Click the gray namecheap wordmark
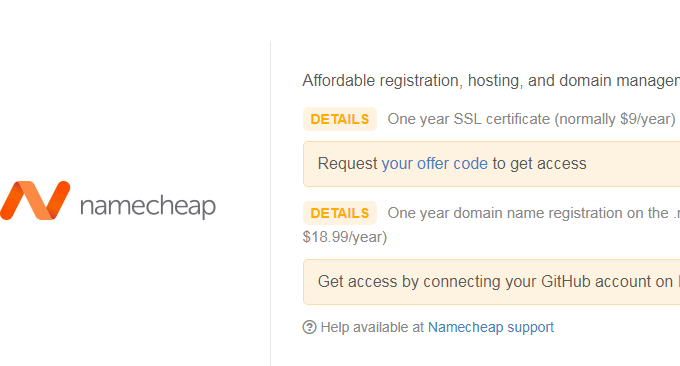 (x=148, y=206)
